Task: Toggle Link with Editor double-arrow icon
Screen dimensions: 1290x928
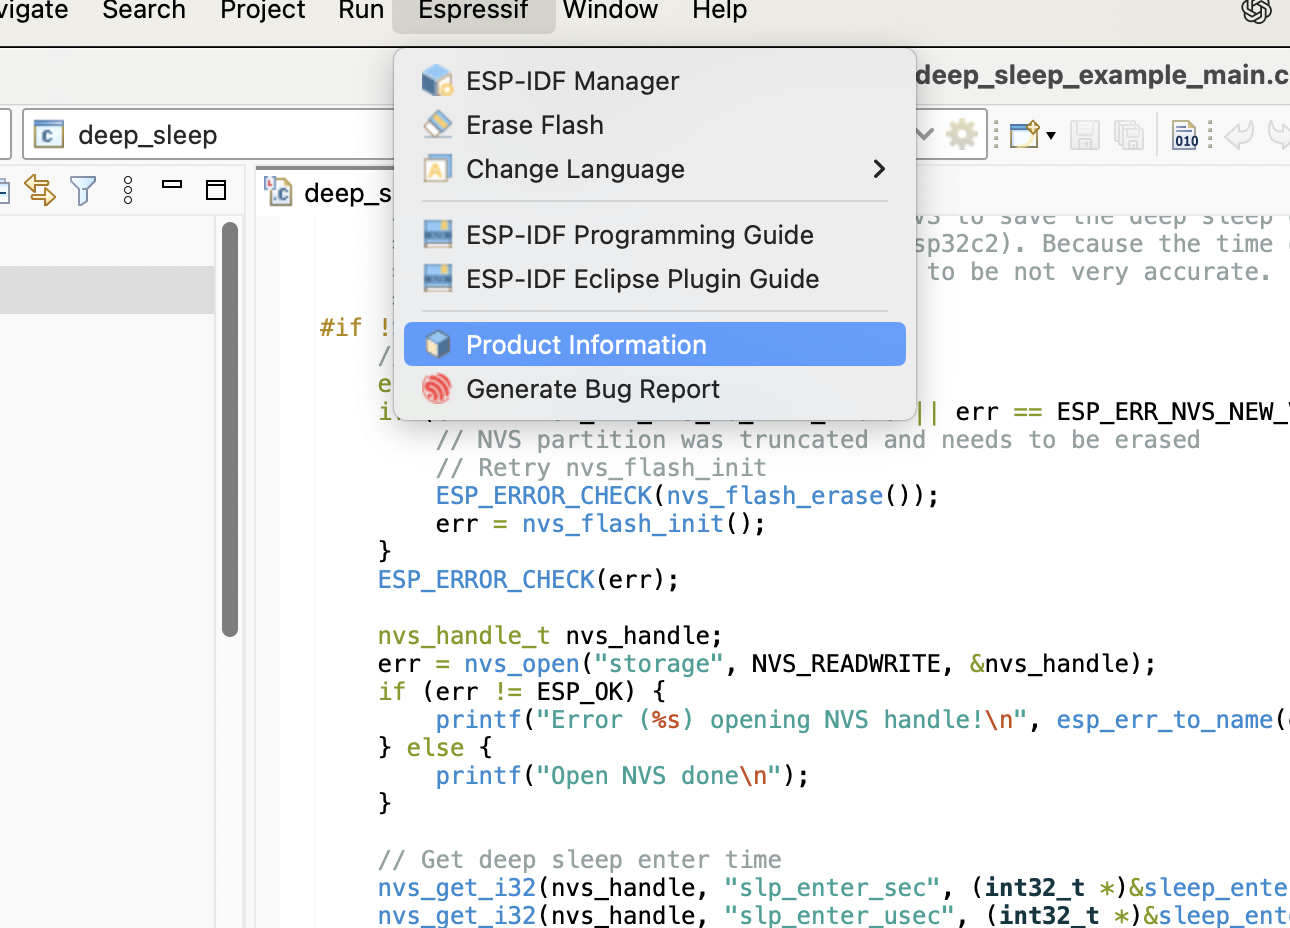Action: coord(40,190)
